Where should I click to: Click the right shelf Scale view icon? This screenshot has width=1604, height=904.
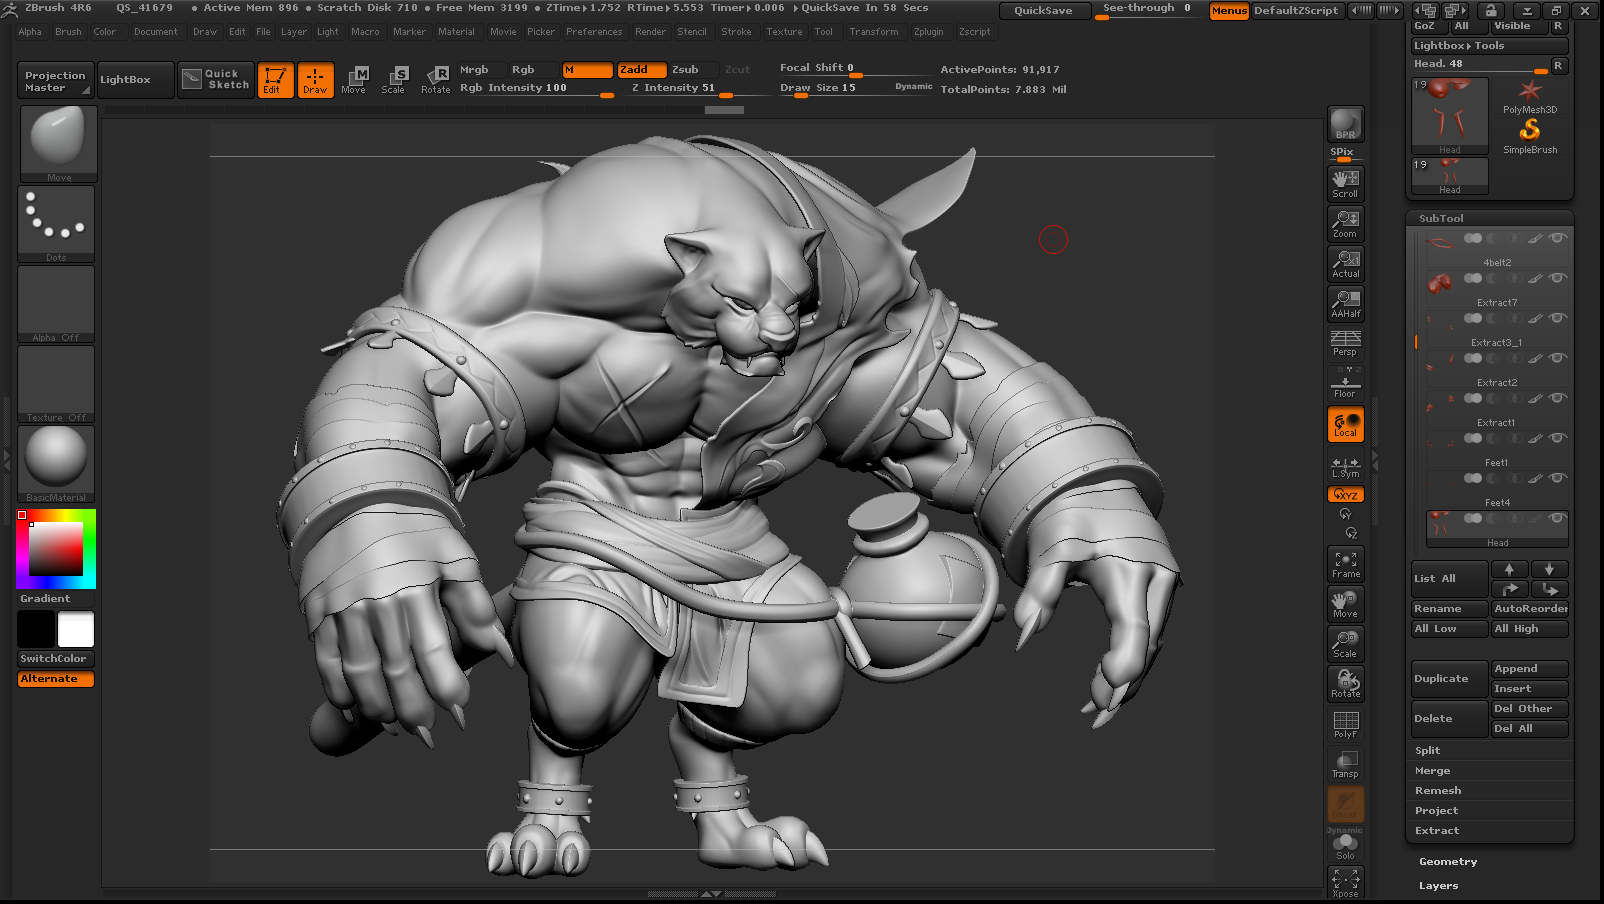point(1345,644)
